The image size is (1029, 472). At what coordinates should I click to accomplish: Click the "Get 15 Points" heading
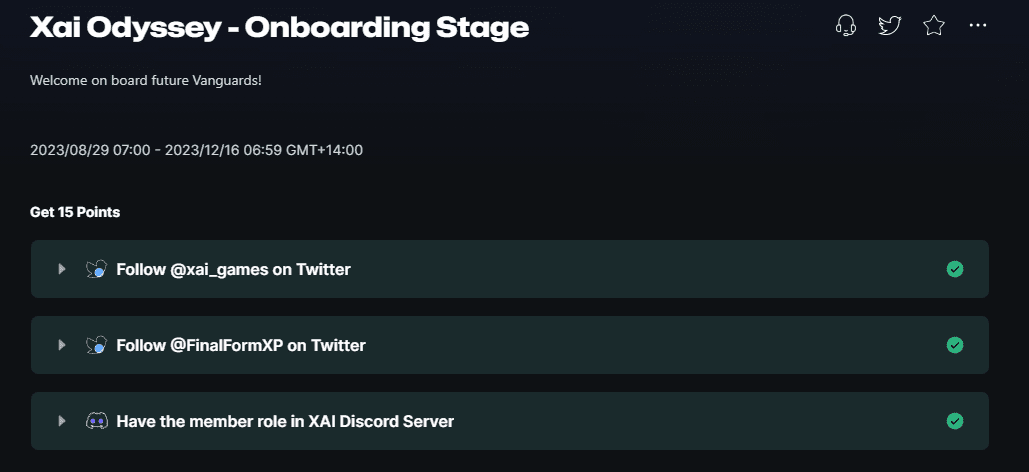[x=75, y=212]
